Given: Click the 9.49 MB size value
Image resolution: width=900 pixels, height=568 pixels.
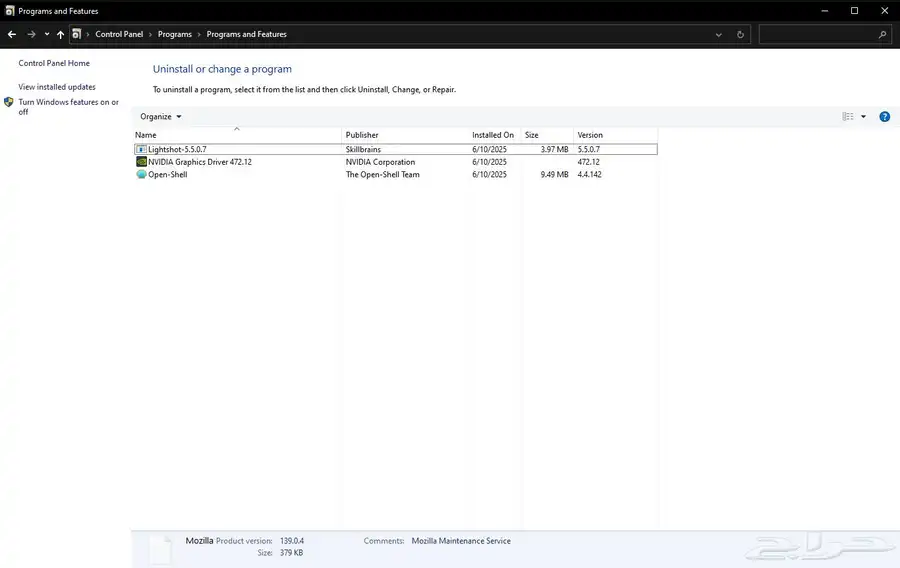Looking at the screenshot, I should tap(554, 174).
